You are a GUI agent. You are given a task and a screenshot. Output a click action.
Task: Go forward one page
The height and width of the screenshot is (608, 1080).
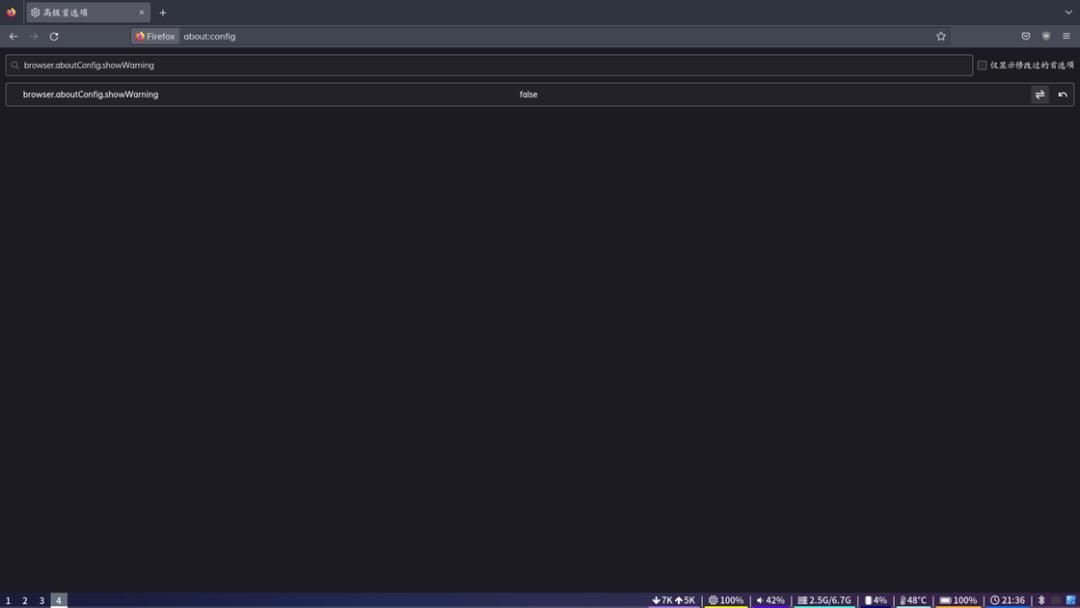tap(33, 36)
